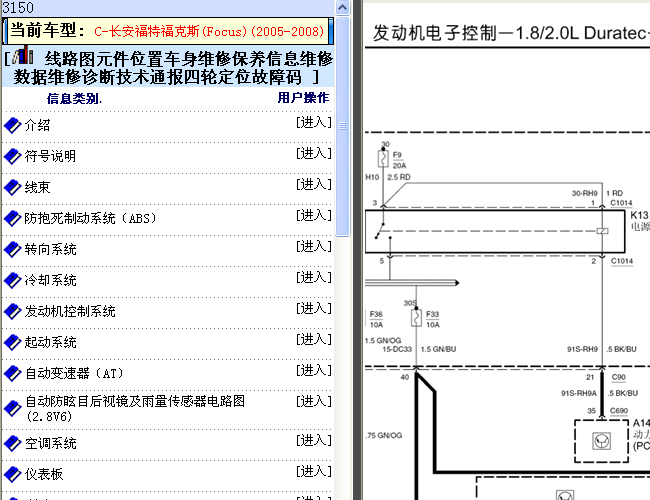Open the 进入 link for 空调系统
Viewport: 650px width, 500px height.
(x=314, y=440)
